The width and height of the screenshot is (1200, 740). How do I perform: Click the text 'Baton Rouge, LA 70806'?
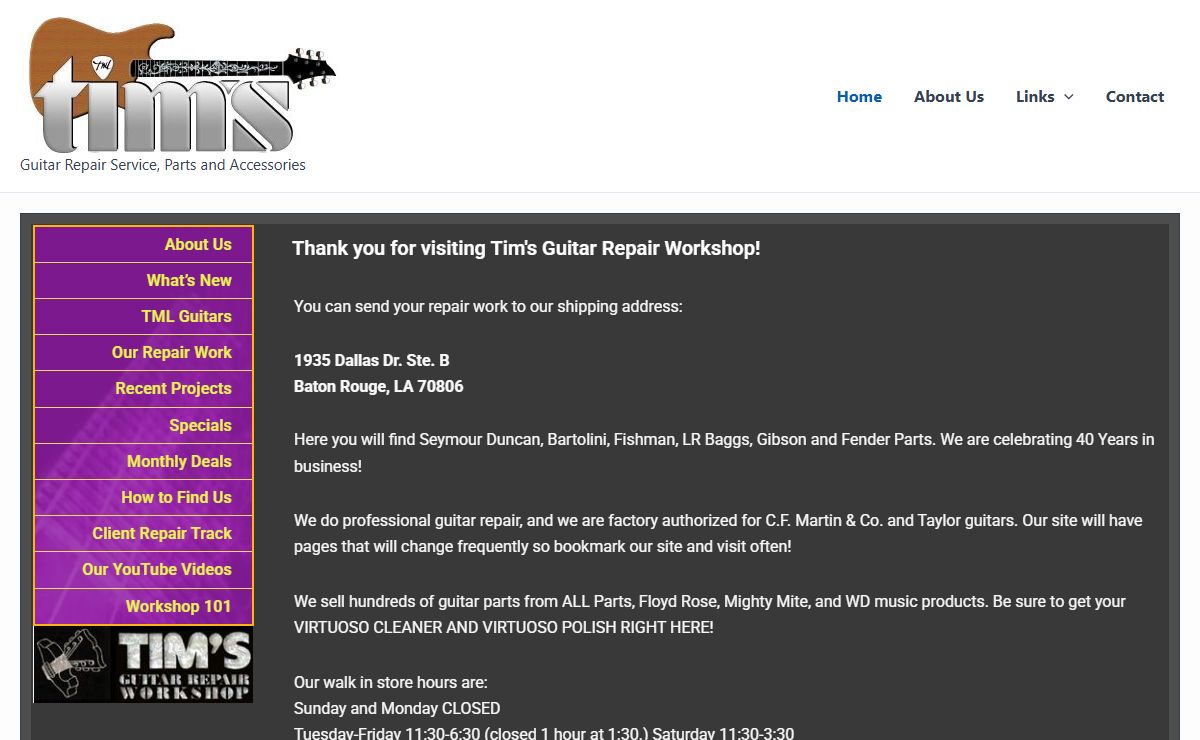[379, 386]
